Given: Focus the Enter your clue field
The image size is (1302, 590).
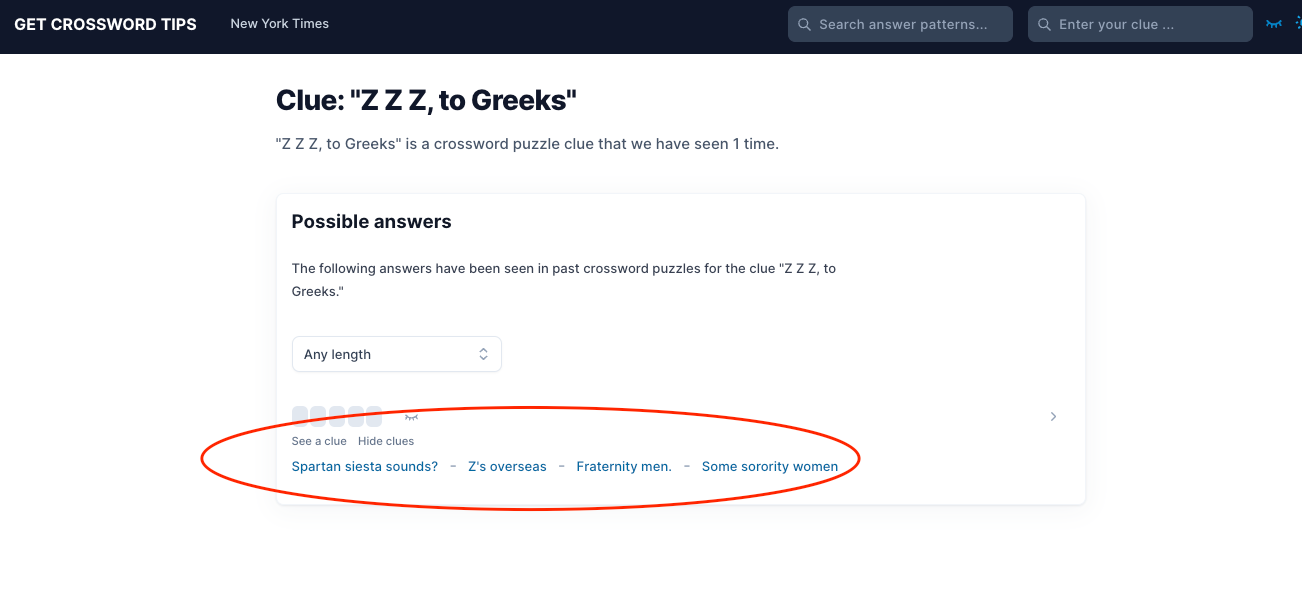Looking at the screenshot, I should pyautogui.click(x=1140, y=24).
